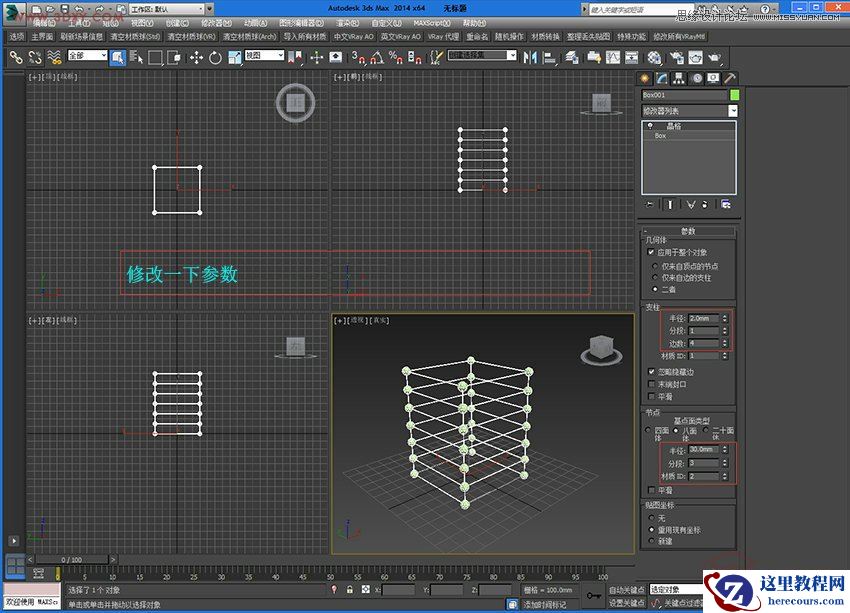Open the Material Editor
This screenshot has height=613, width=850.
(x=652, y=60)
